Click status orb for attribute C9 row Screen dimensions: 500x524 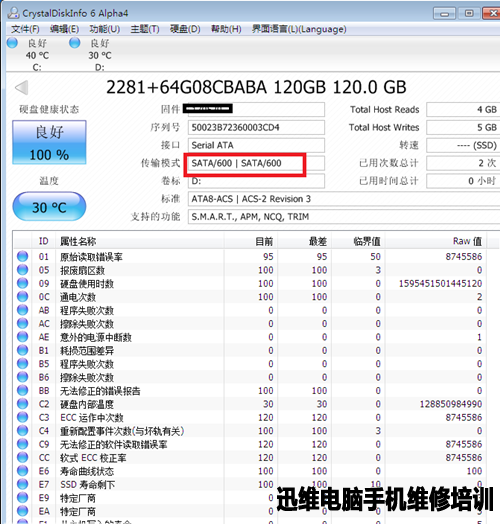[23, 444]
